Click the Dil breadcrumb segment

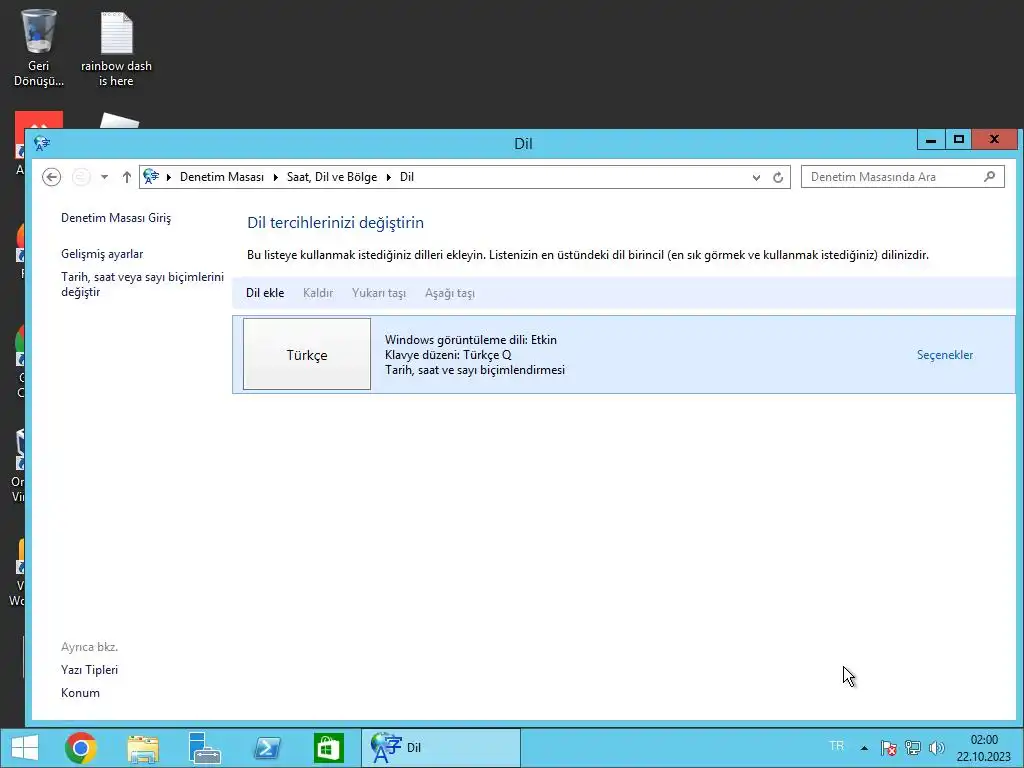(x=407, y=177)
